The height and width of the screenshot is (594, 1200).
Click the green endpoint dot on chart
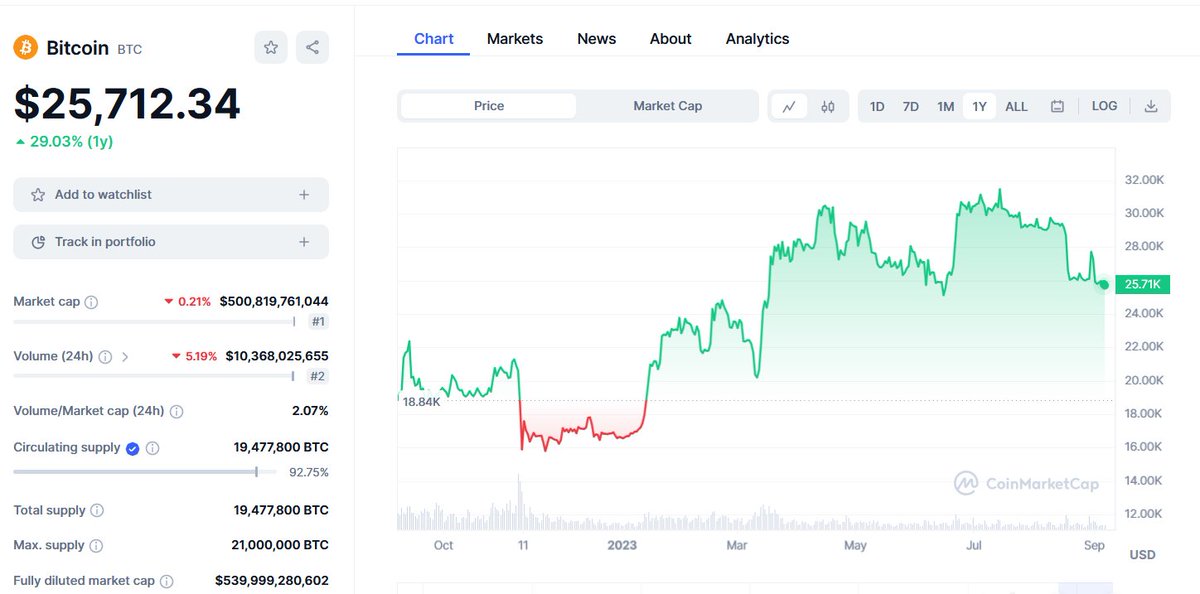click(1104, 285)
